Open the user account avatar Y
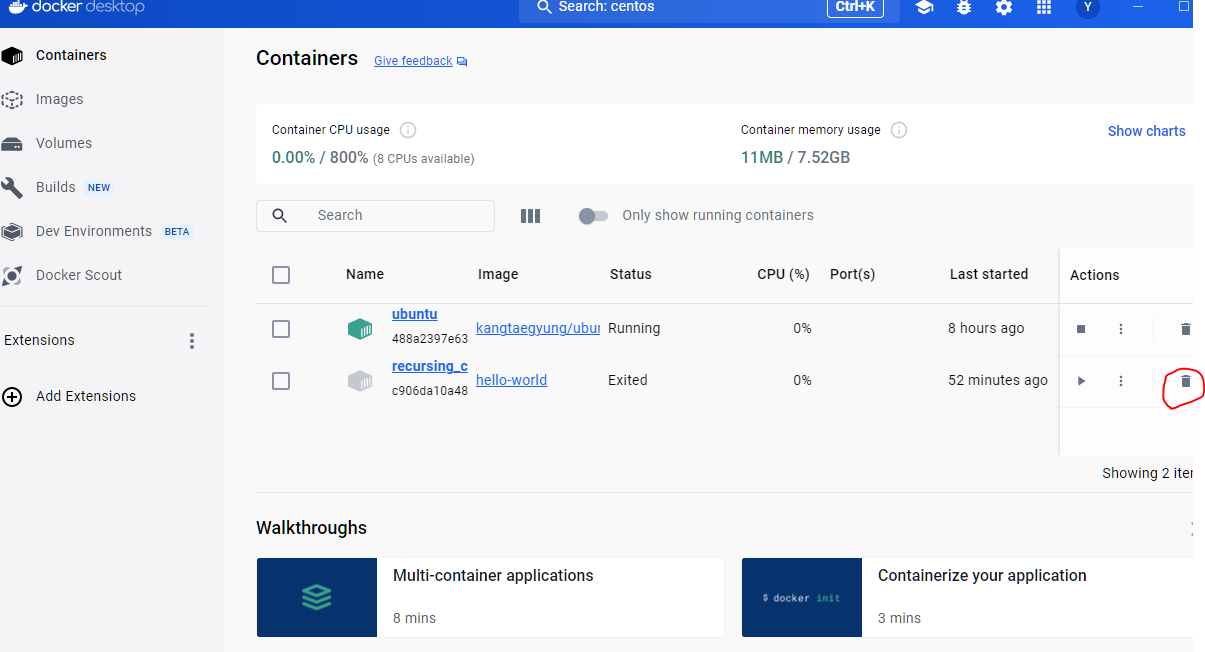Image resolution: width=1205 pixels, height=652 pixels. [1088, 8]
